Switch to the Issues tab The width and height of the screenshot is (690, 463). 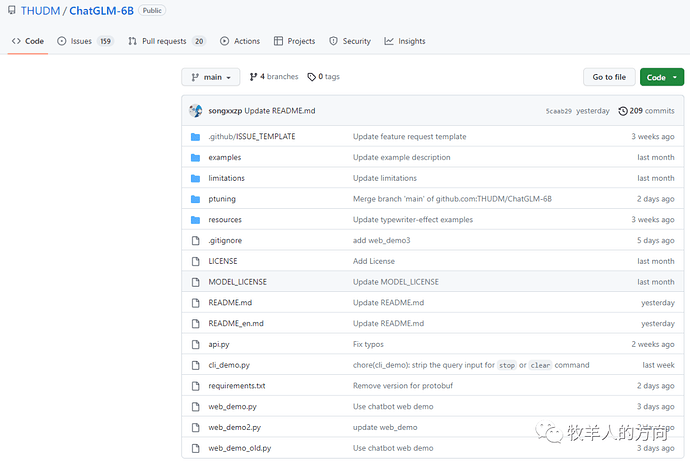tap(84, 41)
